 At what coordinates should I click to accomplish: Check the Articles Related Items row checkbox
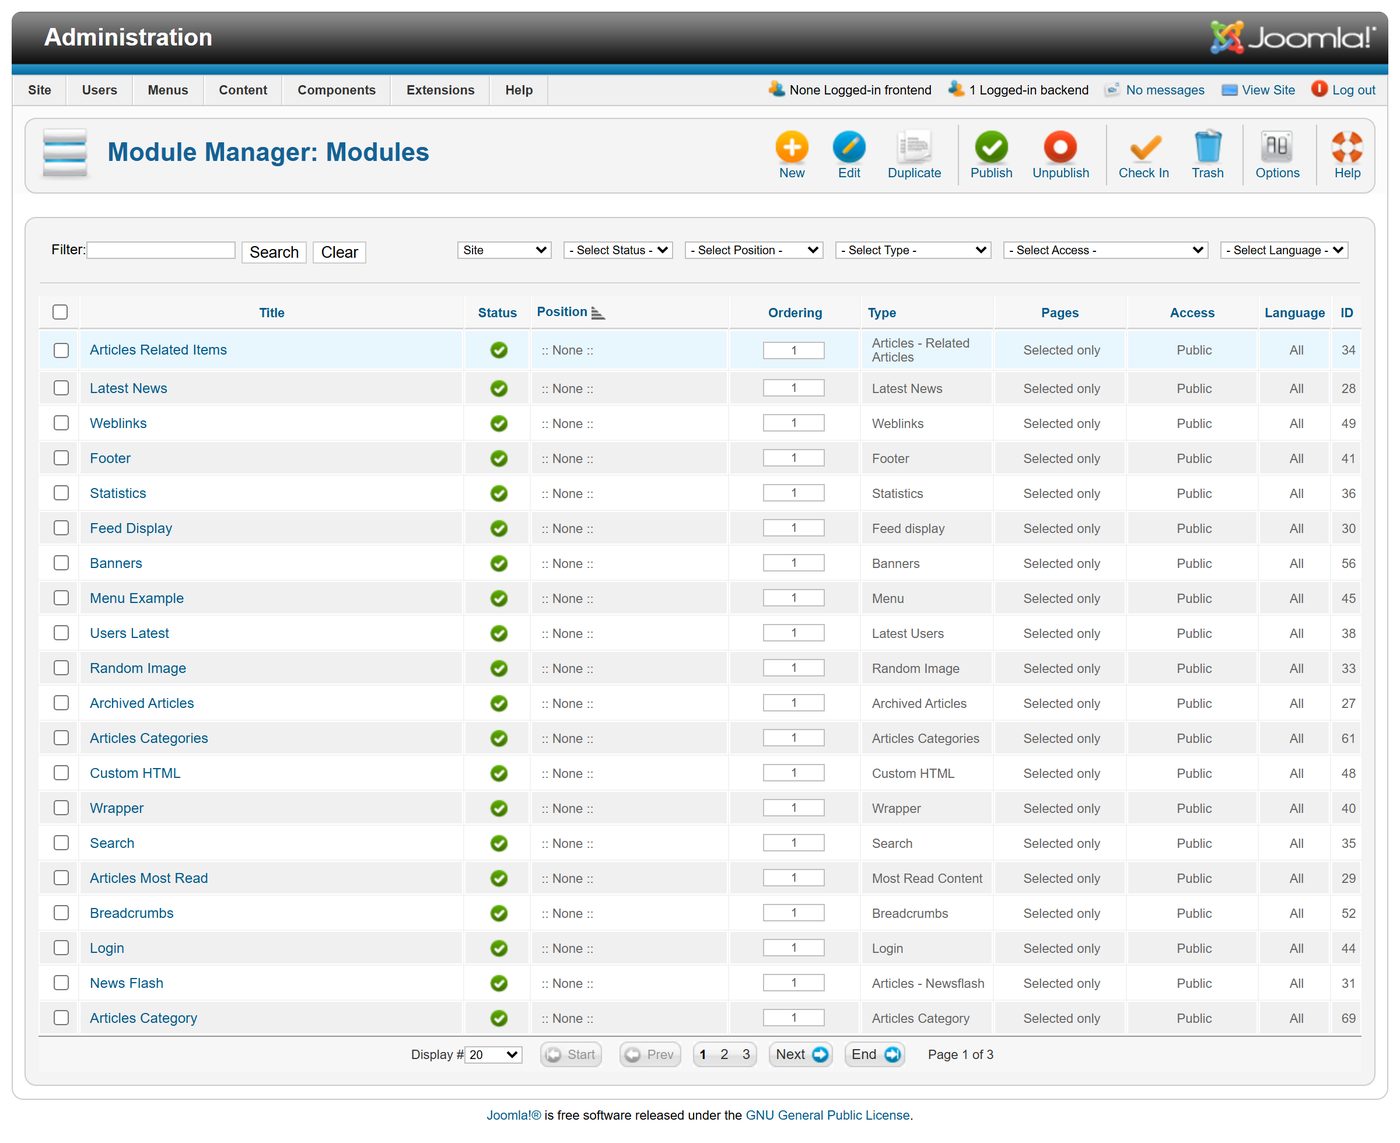pyautogui.click(x=61, y=351)
